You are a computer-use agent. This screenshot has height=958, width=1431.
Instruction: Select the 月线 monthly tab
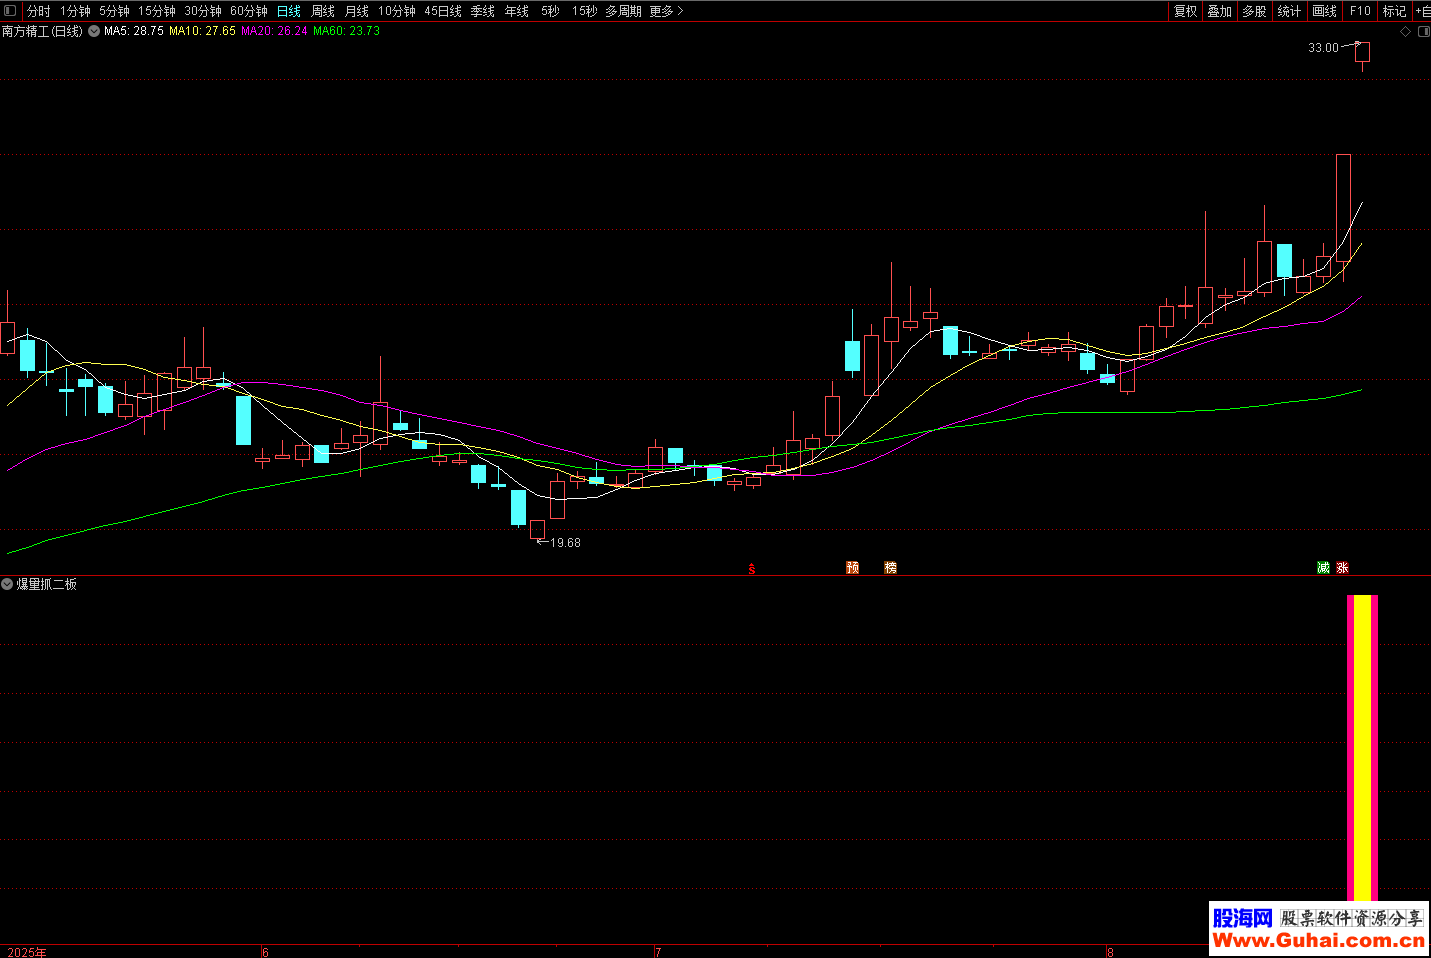coord(357,11)
